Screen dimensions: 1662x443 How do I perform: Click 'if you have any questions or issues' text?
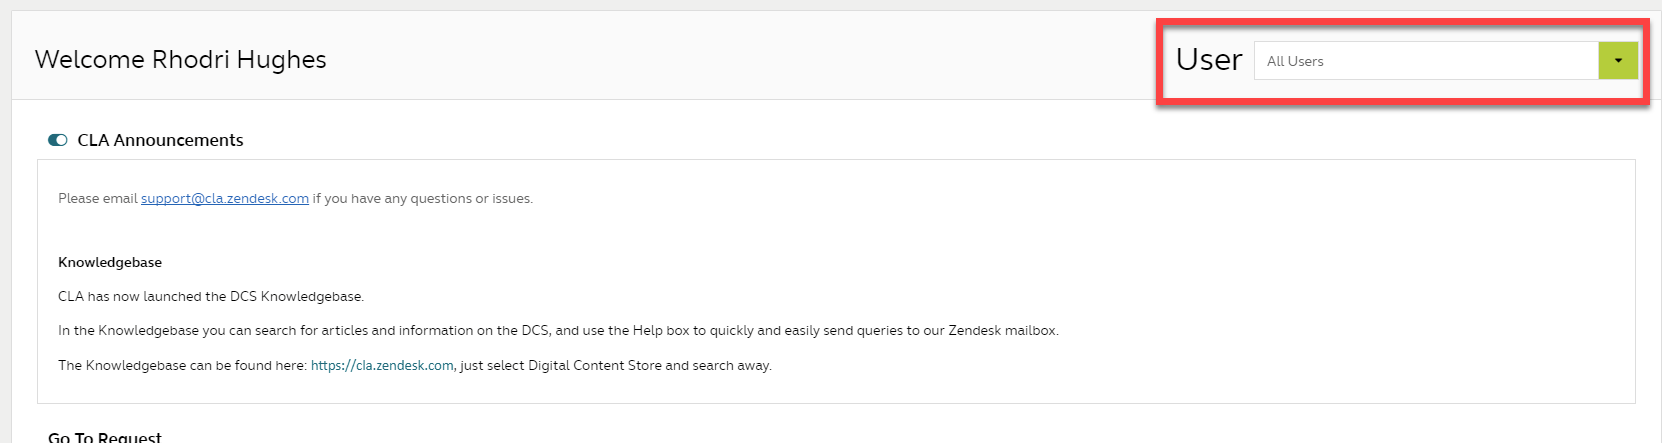point(422,199)
